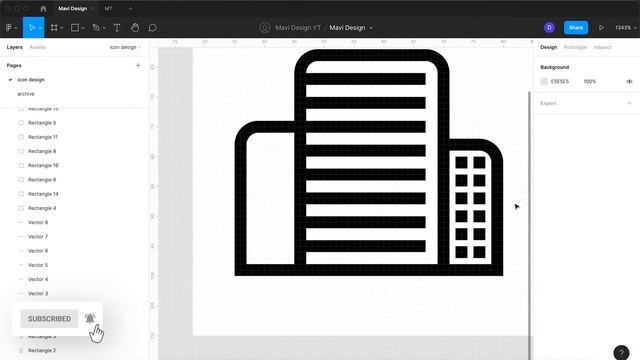Select the Rectangle shape tool
640x360 pixels.
(x=75, y=28)
